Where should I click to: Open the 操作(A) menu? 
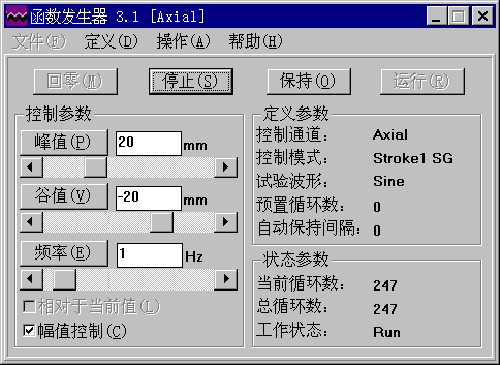click(x=183, y=42)
